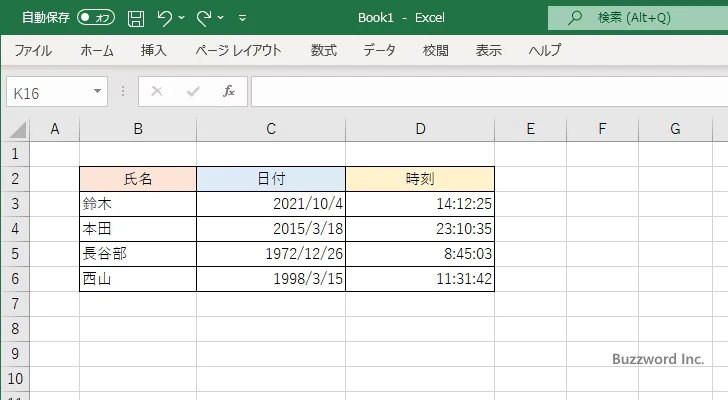Viewport: 728px width, 400px height.
Task: Click the Redo arrow icon
Action: (204, 18)
